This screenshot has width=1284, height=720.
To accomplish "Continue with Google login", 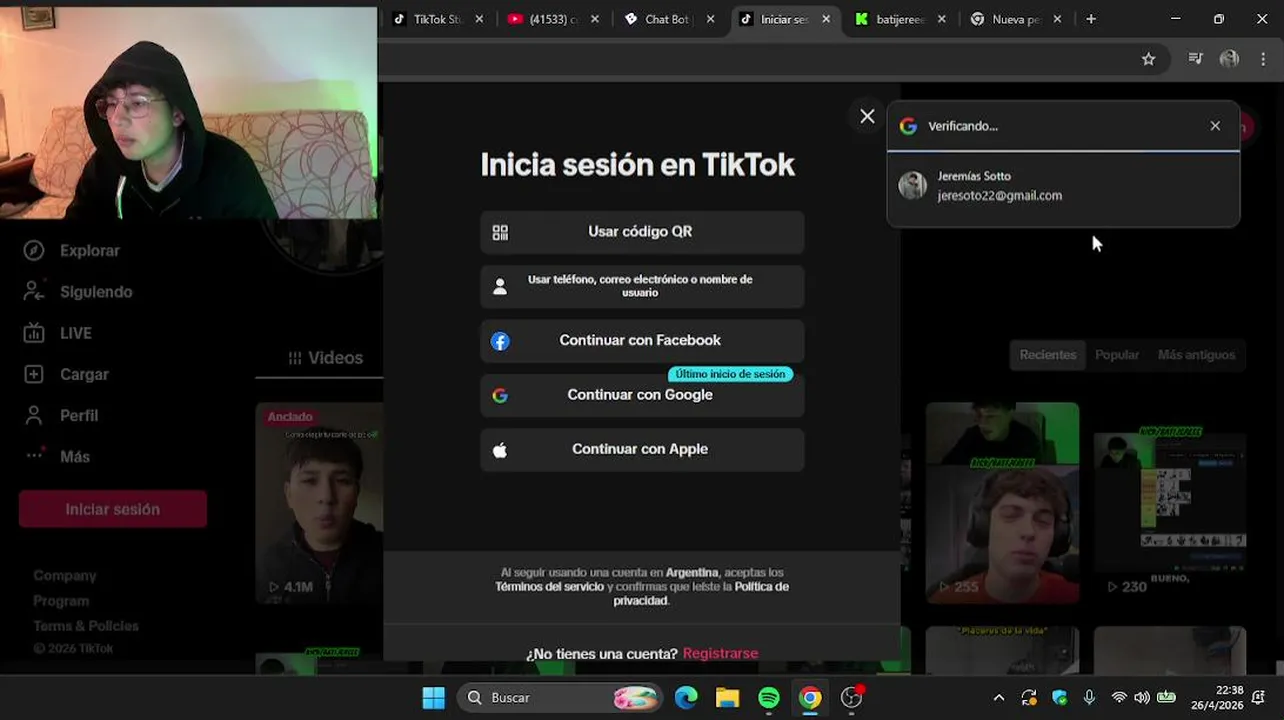I will click(642, 395).
